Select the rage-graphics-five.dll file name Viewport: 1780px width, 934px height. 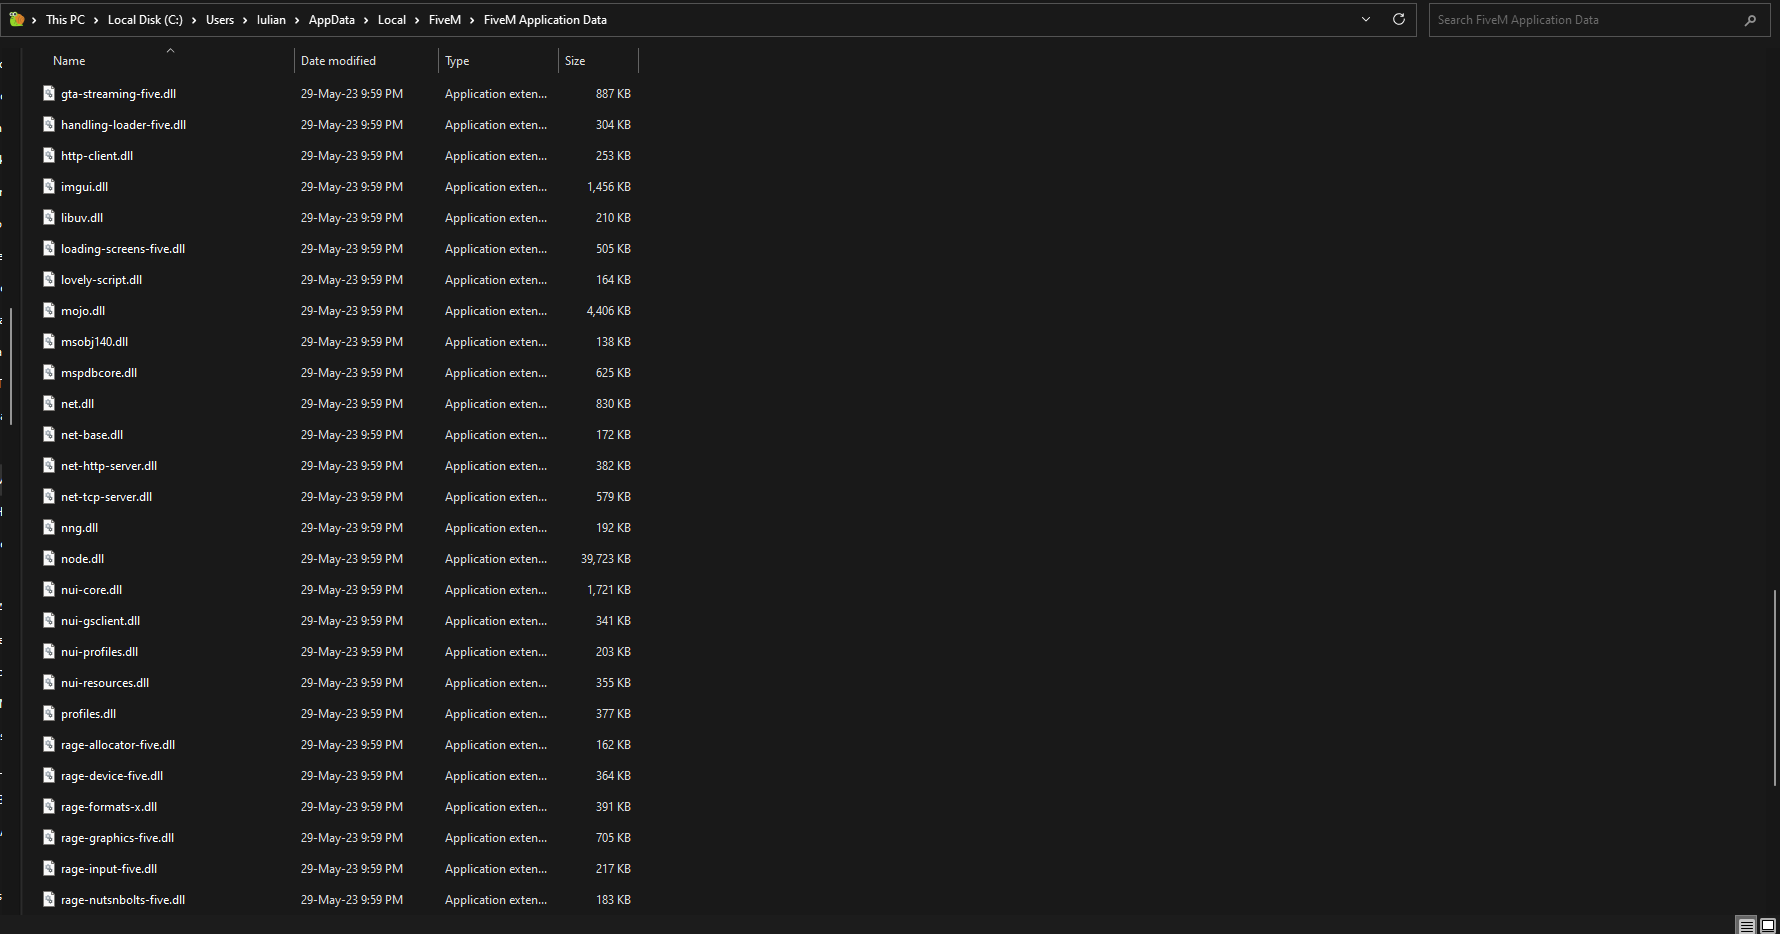[117, 838]
